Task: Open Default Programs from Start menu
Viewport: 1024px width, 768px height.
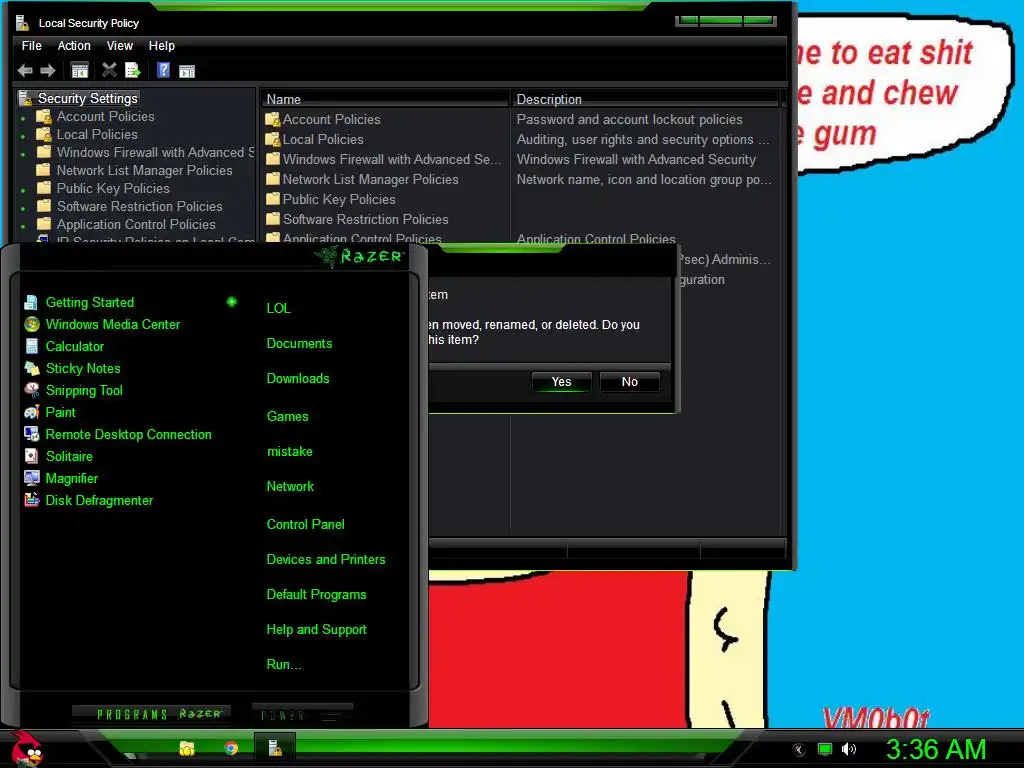Action: pyautogui.click(x=316, y=594)
